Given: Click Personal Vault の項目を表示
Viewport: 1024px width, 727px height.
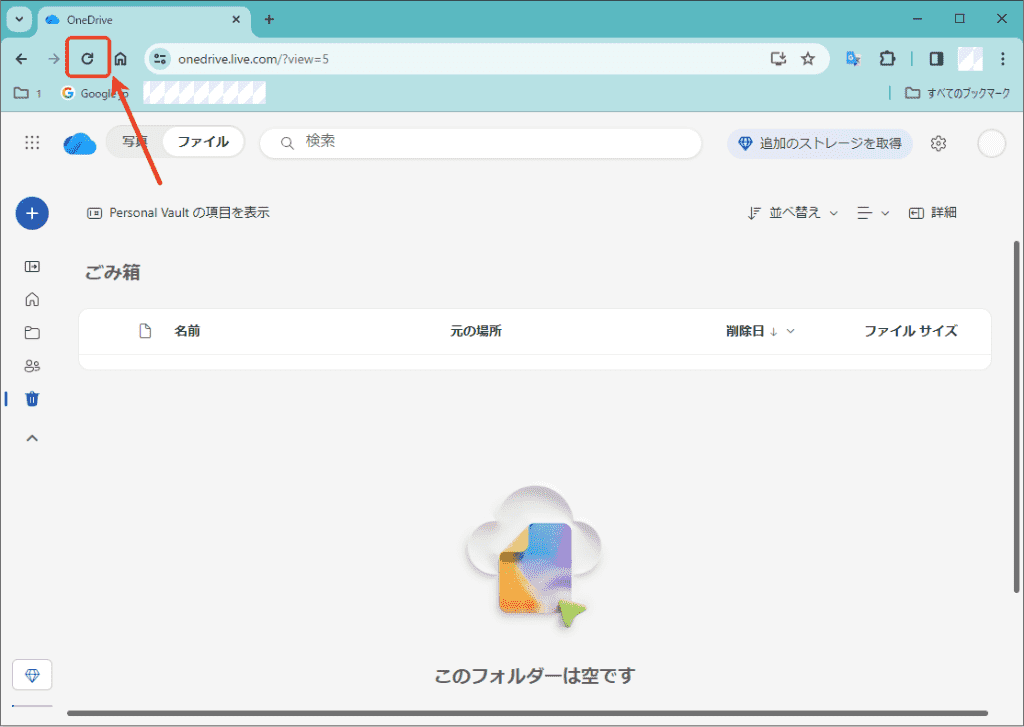Looking at the screenshot, I should 179,213.
